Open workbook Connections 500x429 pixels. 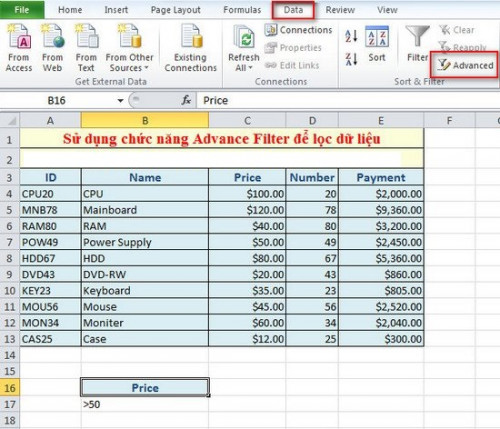299,30
